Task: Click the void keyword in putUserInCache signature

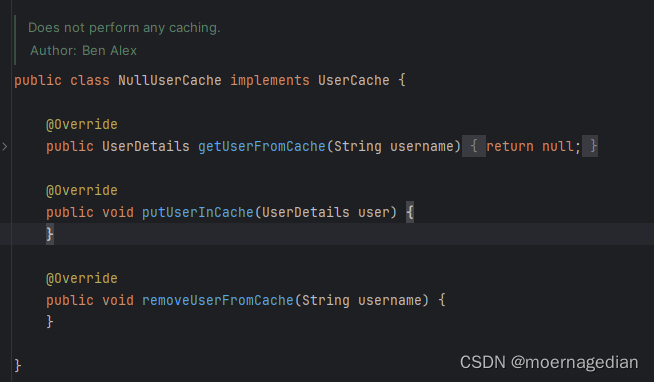Action: point(118,212)
